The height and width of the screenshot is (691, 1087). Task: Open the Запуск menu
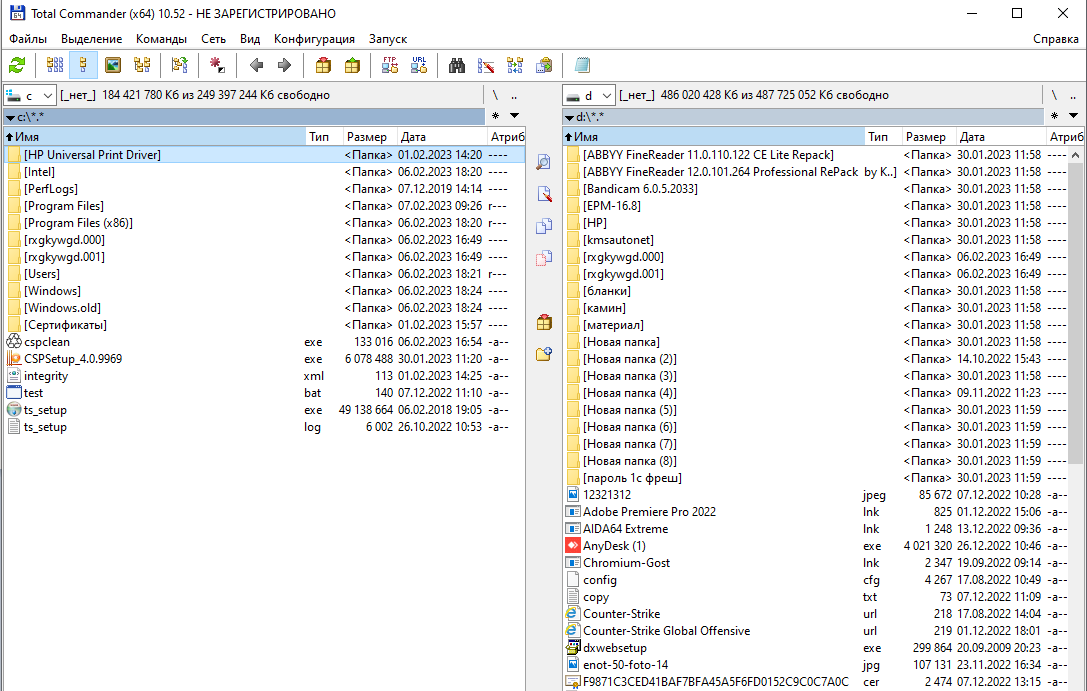pyautogui.click(x=388, y=39)
